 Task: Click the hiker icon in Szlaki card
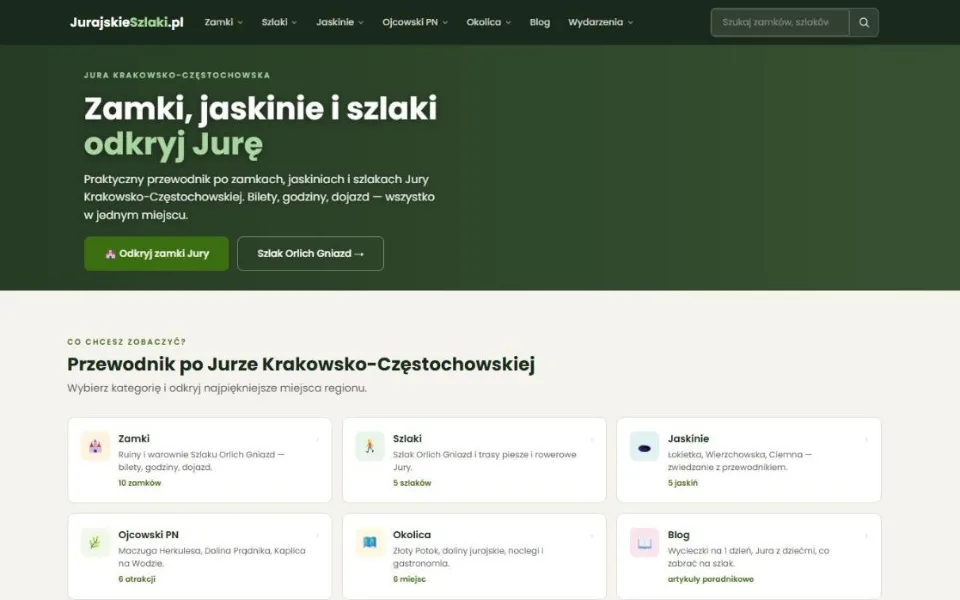click(370, 446)
